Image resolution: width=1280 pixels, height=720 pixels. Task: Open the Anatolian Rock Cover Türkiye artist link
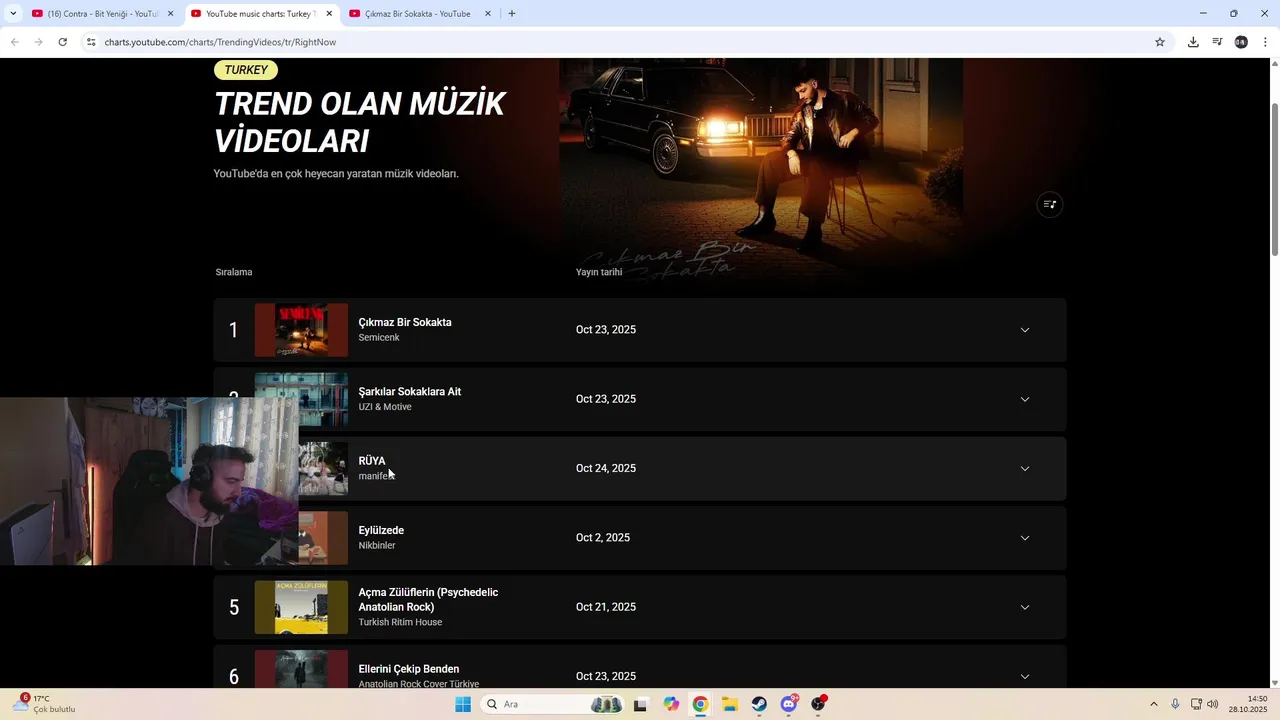419,684
